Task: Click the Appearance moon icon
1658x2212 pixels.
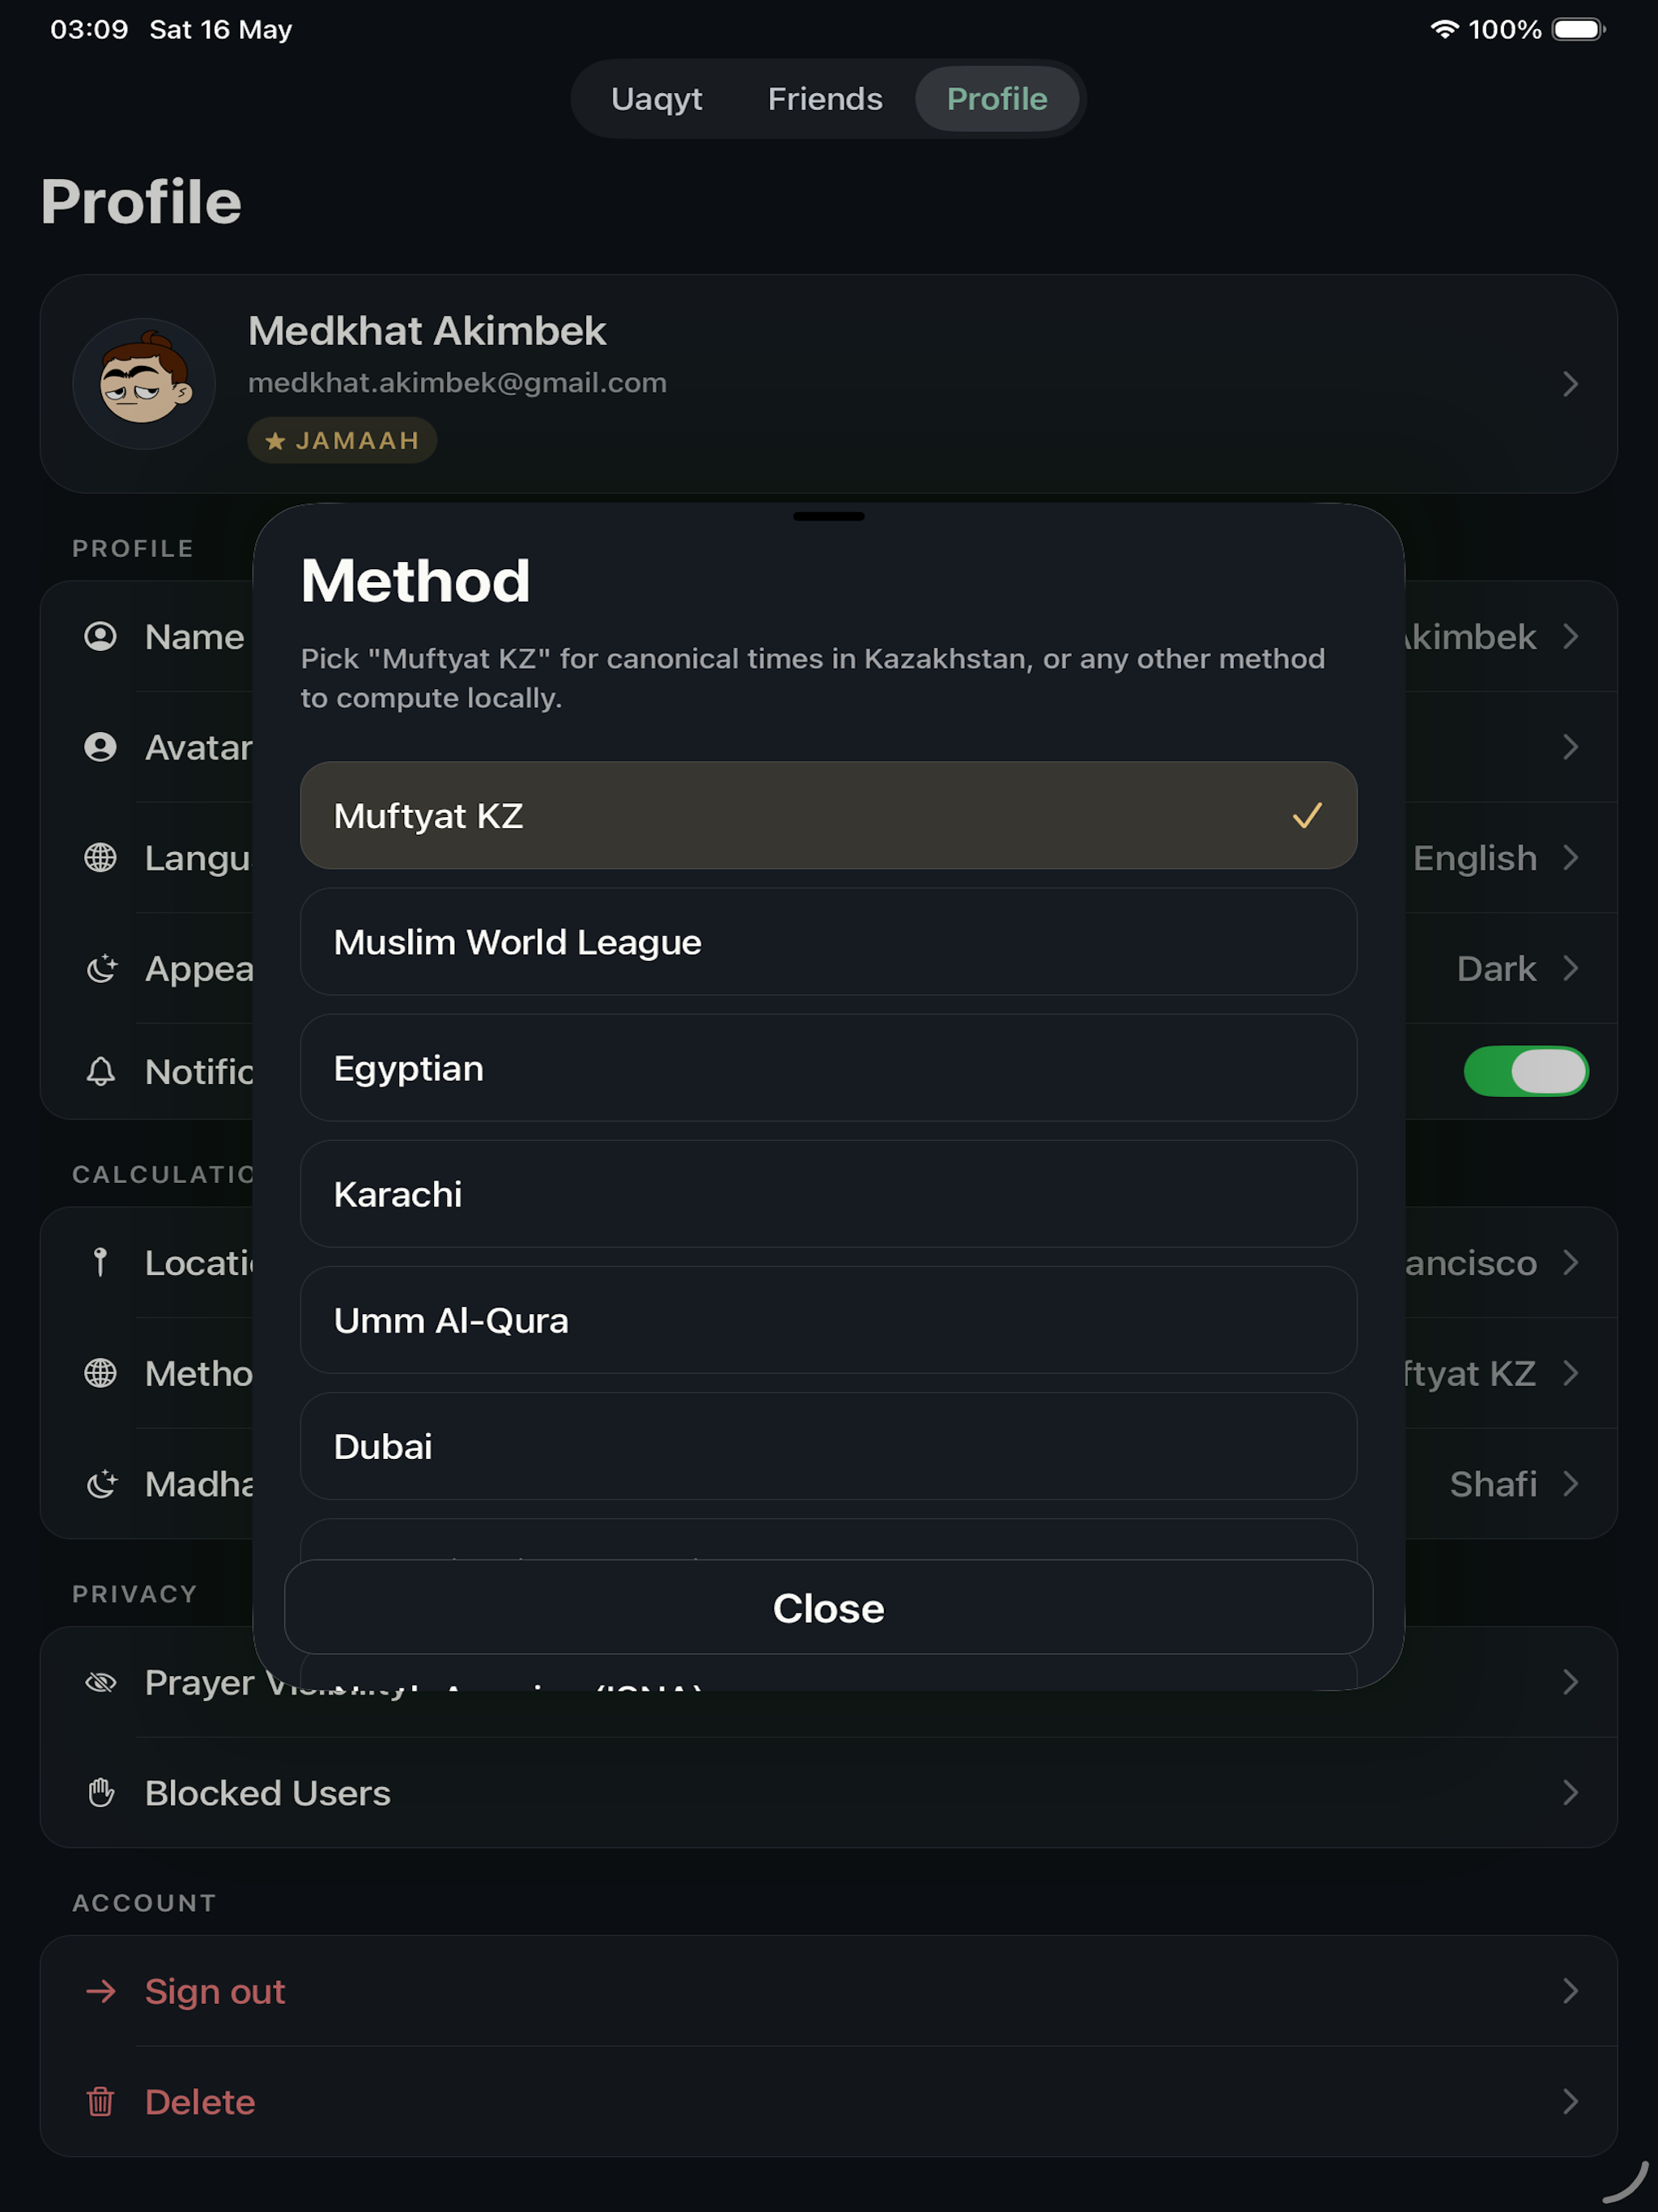Action: click(100, 968)
